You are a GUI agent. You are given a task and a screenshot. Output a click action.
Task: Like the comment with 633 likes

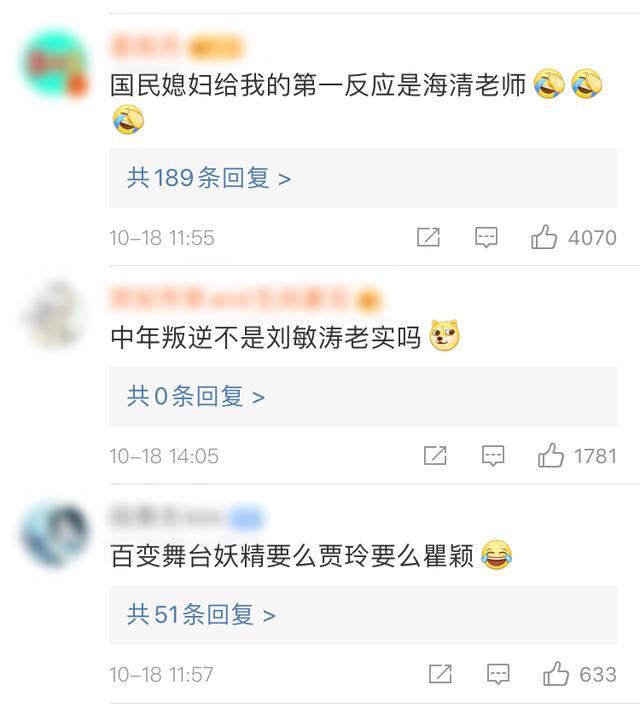click(556, 673)
